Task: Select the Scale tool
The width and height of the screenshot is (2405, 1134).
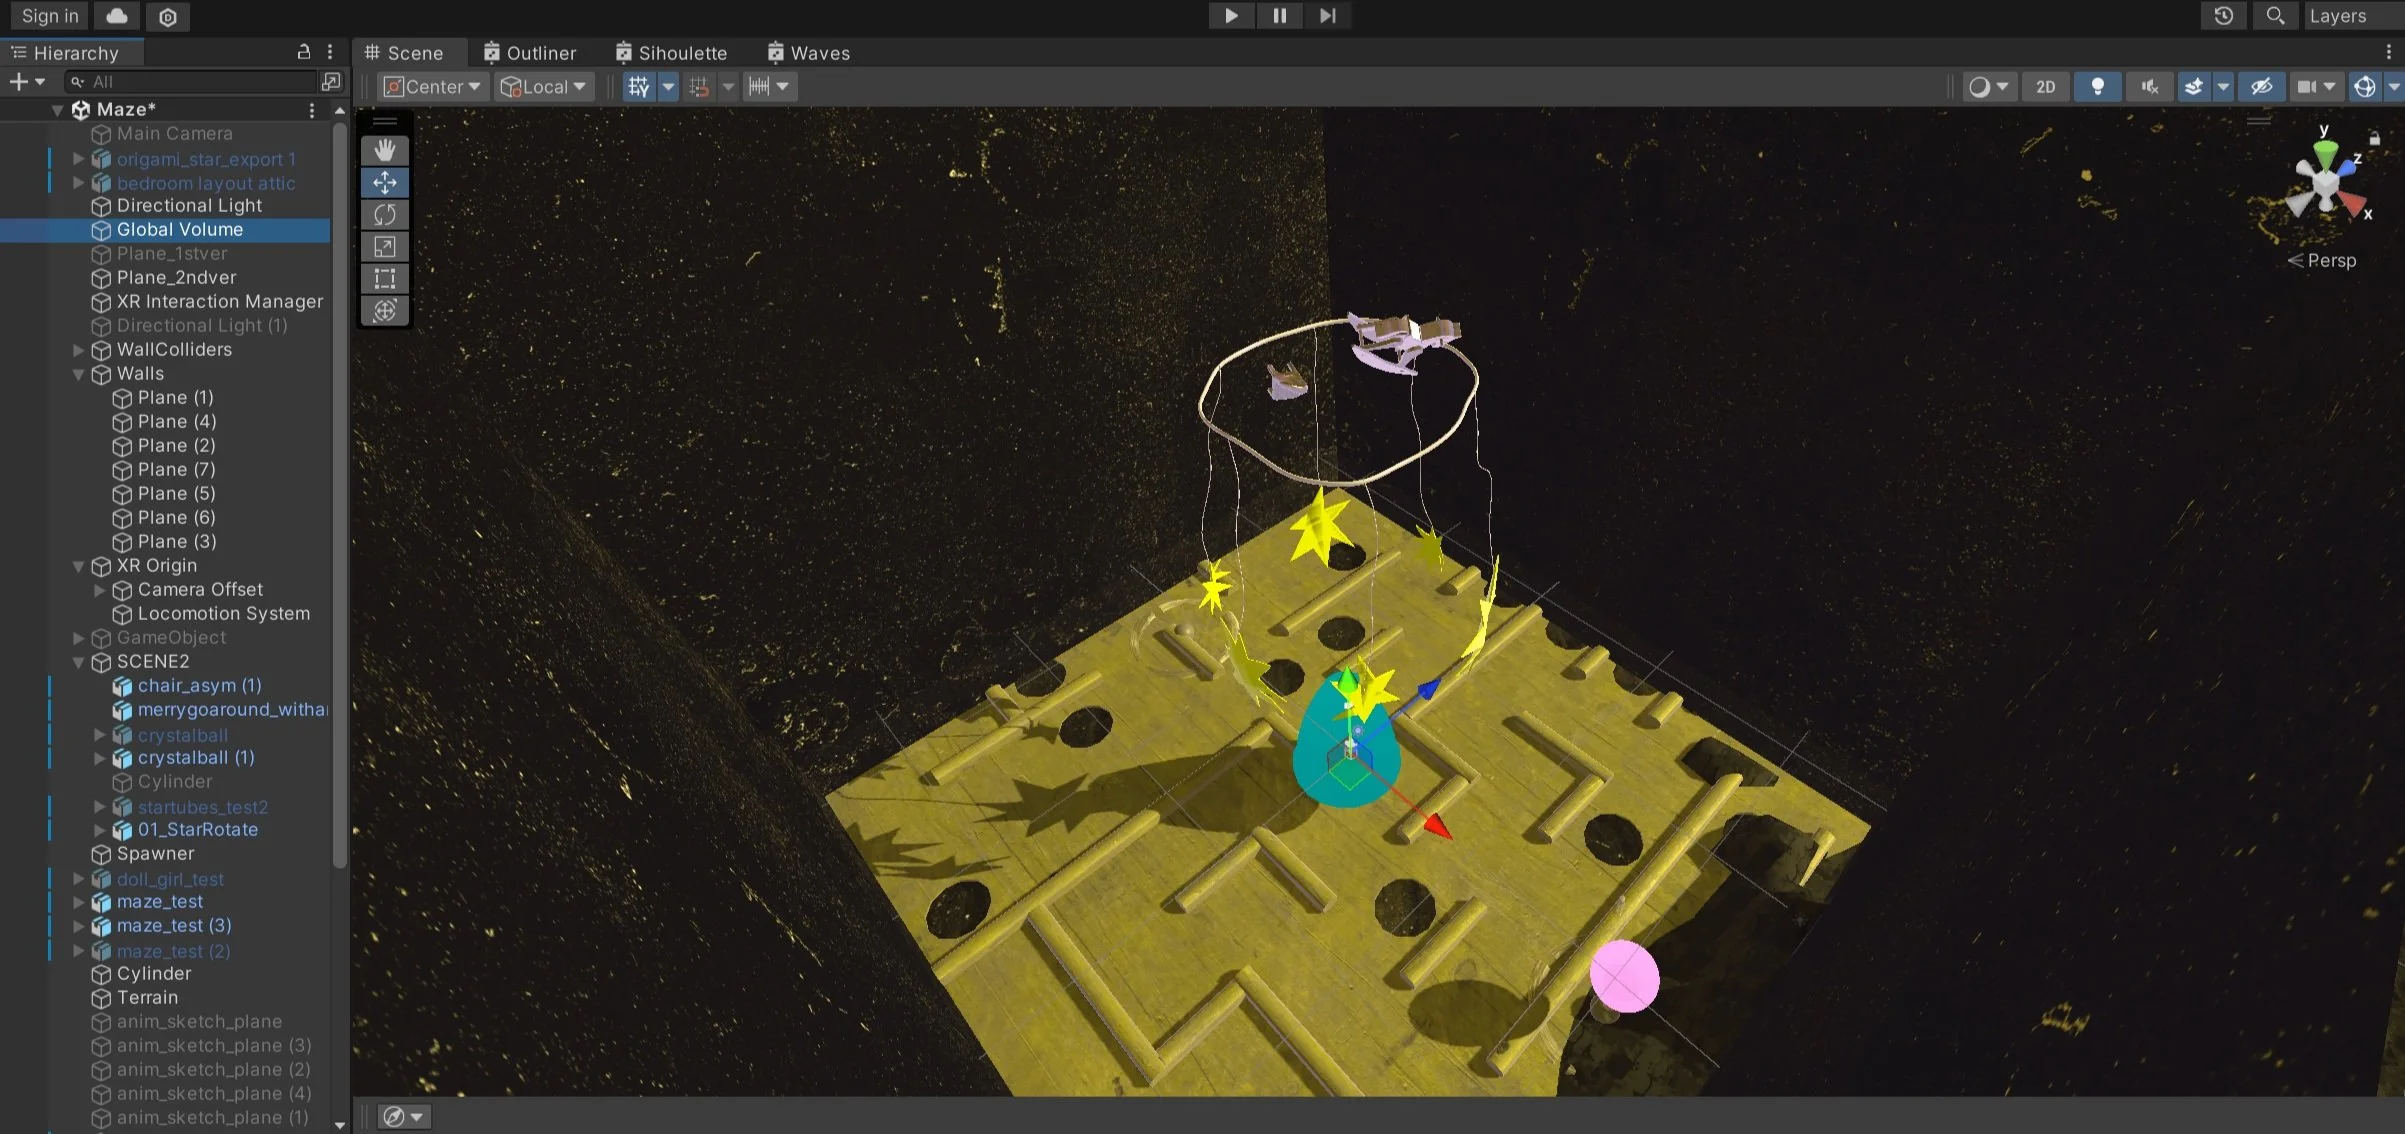Action: (385, 247)
